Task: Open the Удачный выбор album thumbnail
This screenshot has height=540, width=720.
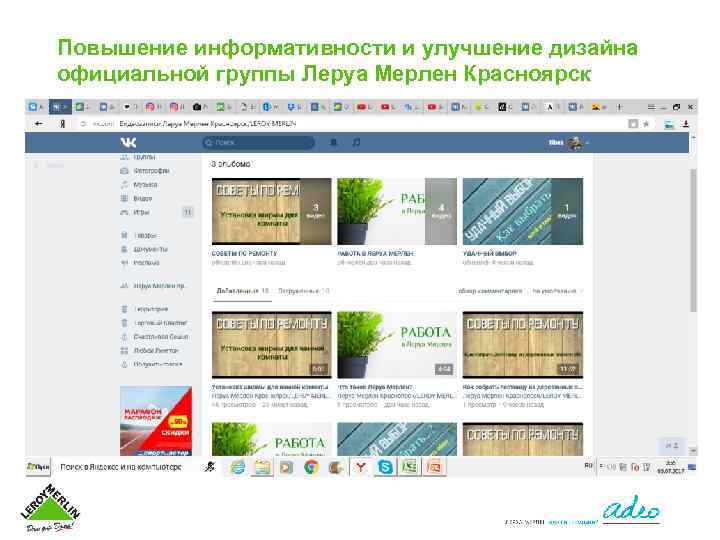Action: click(523, 211)
